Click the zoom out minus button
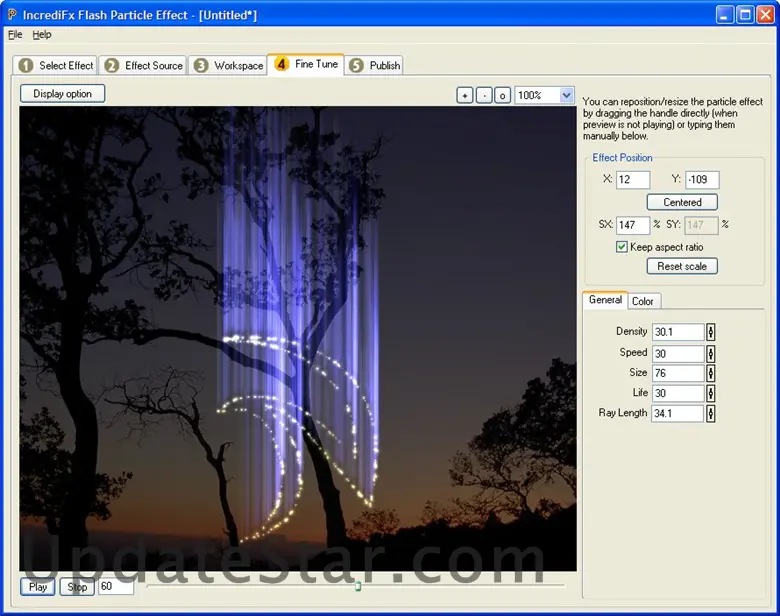The image size is (780, 616). pyautogui.click(x=483, y=95)
